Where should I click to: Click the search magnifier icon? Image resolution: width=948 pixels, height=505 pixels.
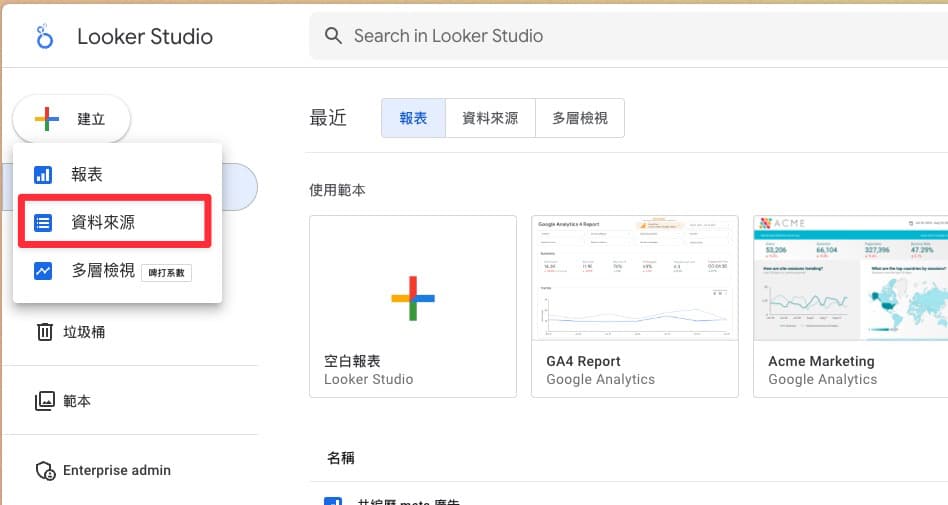pyautogui.click(x=334, y=36)
